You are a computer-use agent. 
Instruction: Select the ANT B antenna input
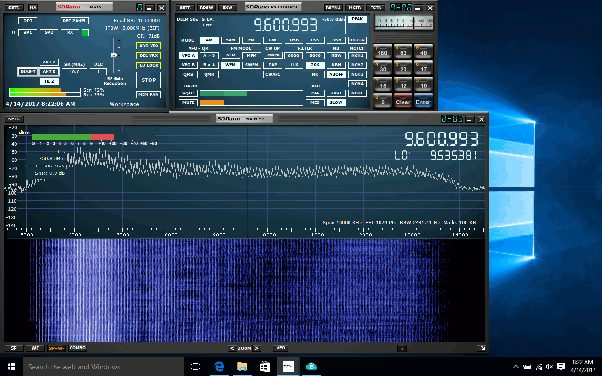[x=49, y=71]
